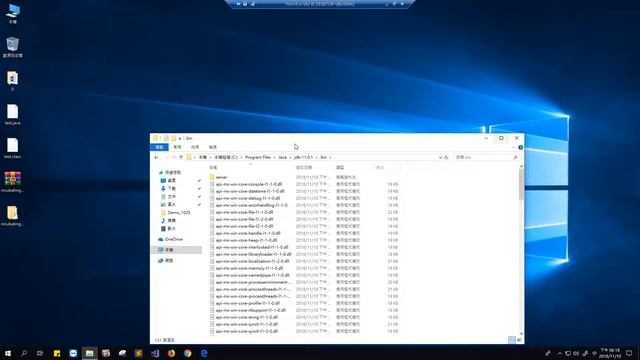Image resolution: width=640 pixels, height=360 pixels.
Task: Expand the Explorer ribbon chevron
Action: pyautogui.click(x=513, y=147)
